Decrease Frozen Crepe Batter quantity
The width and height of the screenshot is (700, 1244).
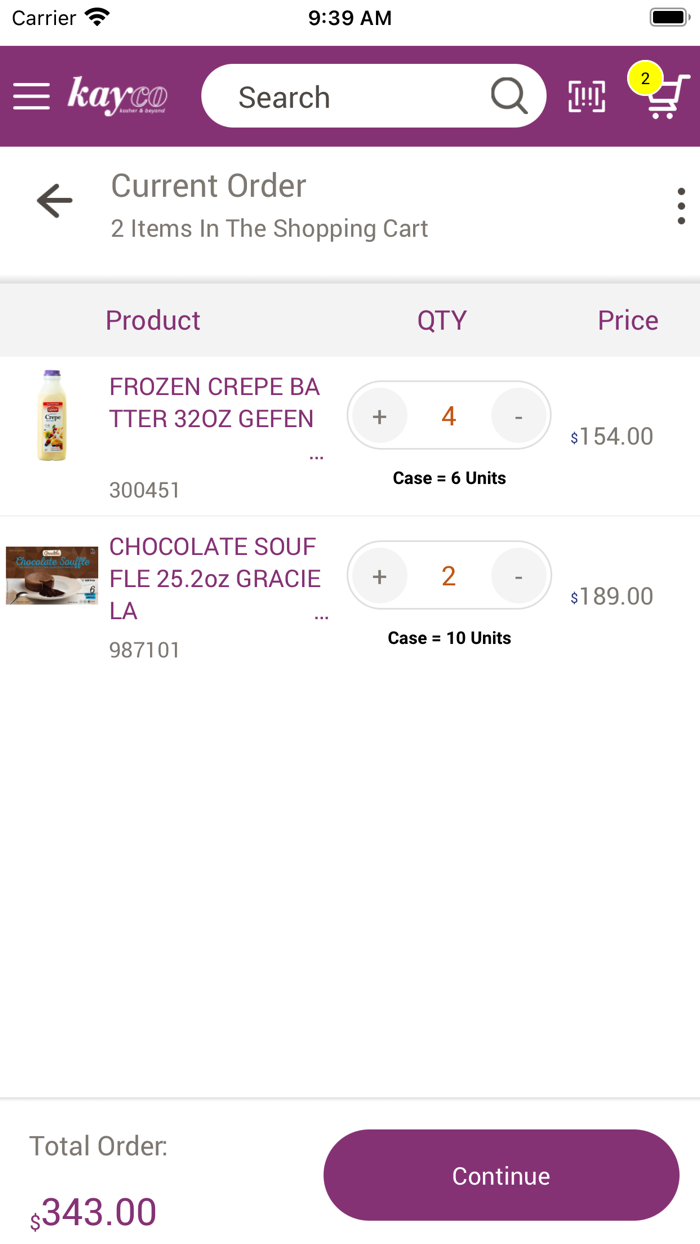tap(518, 416)
